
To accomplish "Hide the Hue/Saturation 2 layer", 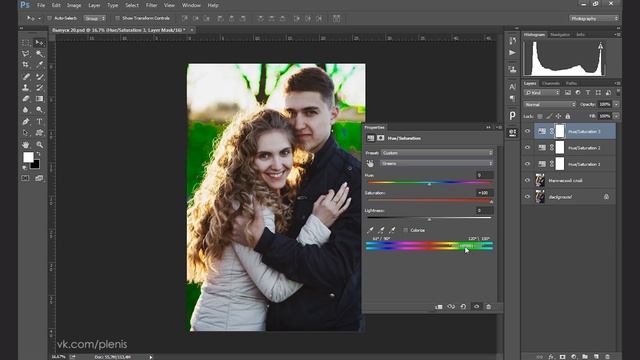I will pyautogui.click(x=527, y=148).
